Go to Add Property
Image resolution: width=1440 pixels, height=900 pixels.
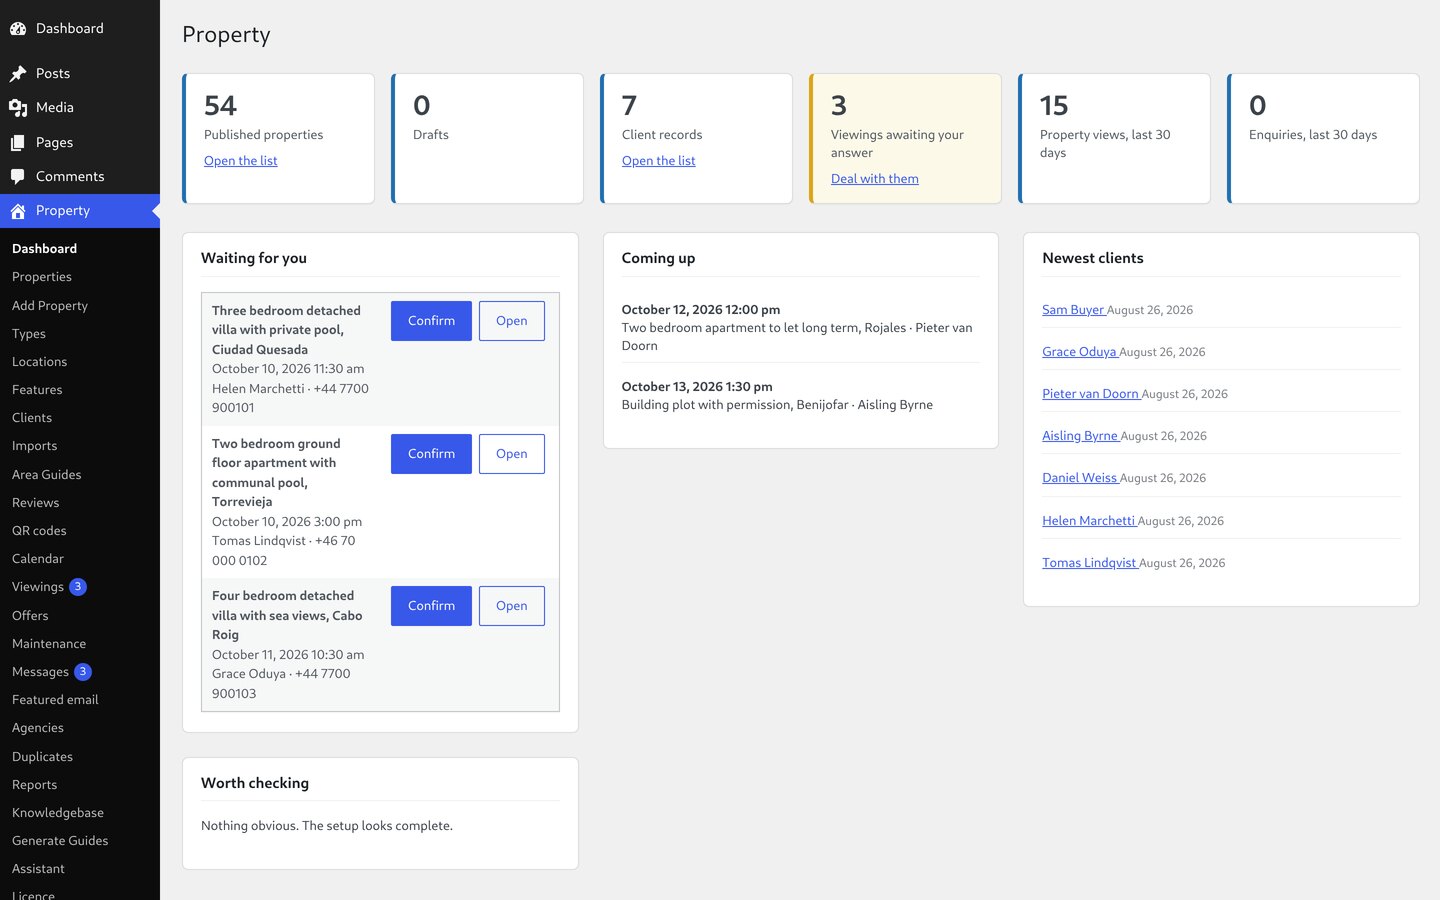[x=50, y=306]
